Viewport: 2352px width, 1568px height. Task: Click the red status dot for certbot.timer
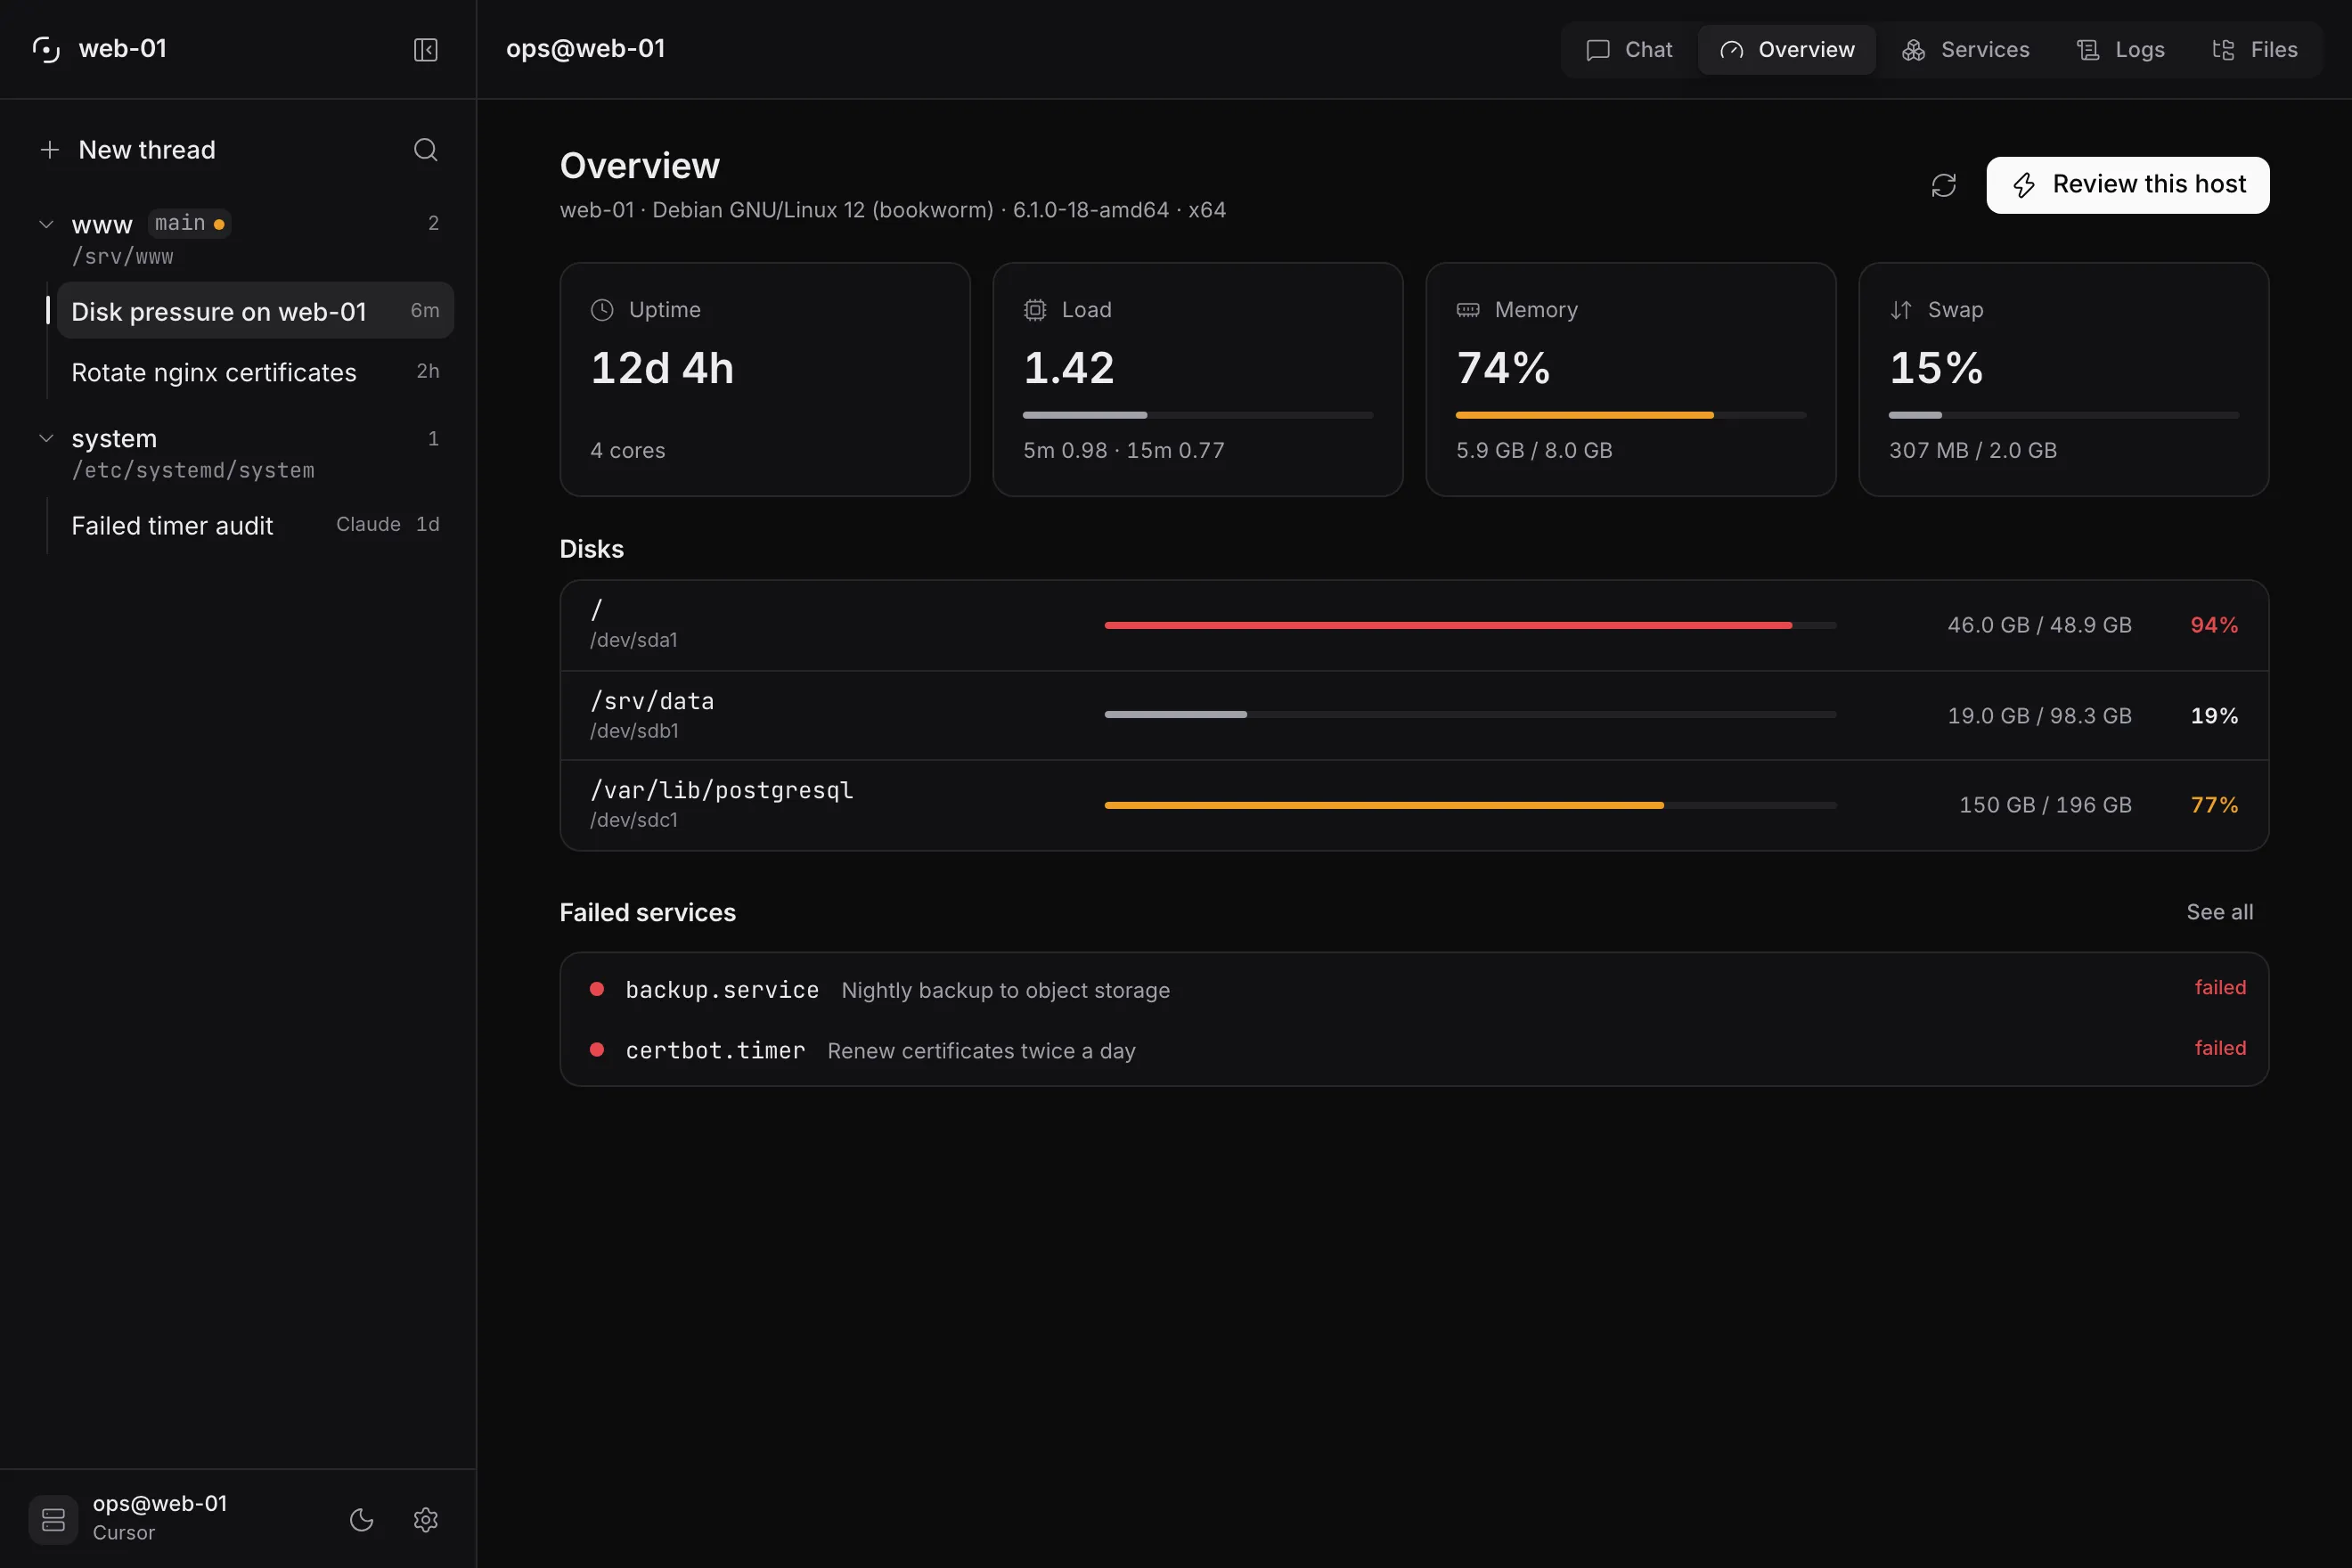pos(597,1050)
